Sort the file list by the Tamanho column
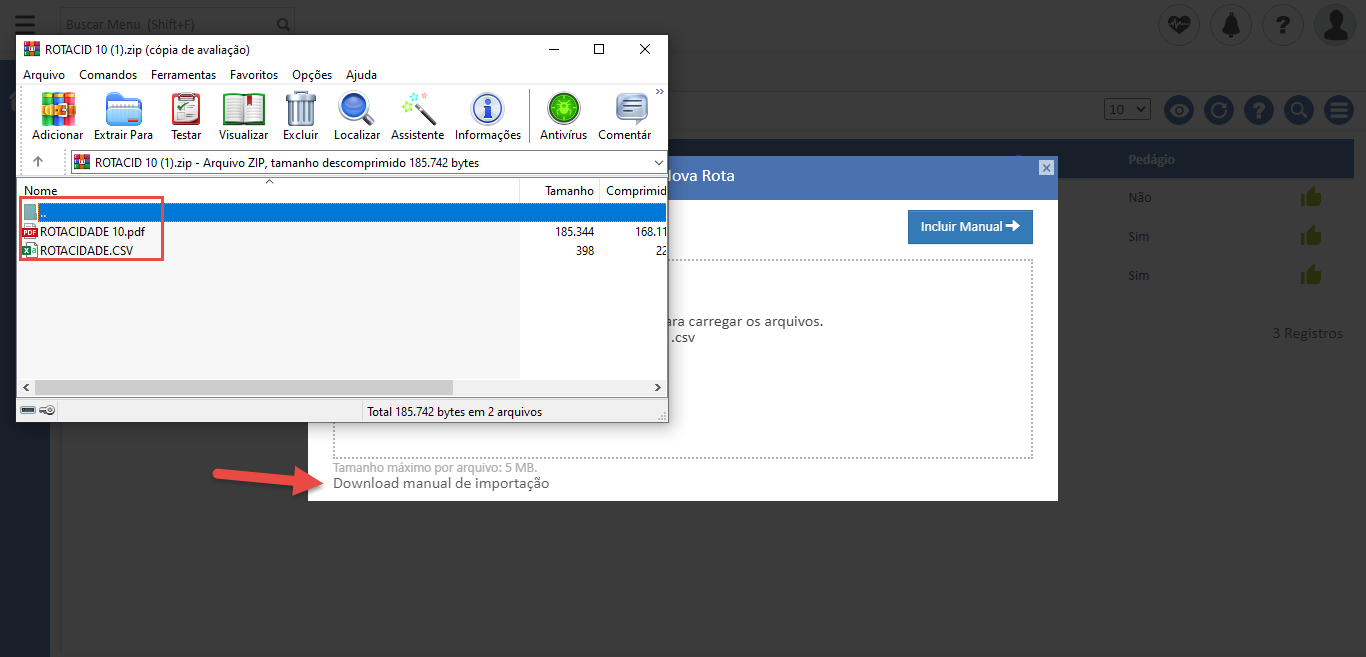The image size is (1366, 657). [x=569, y=190]
